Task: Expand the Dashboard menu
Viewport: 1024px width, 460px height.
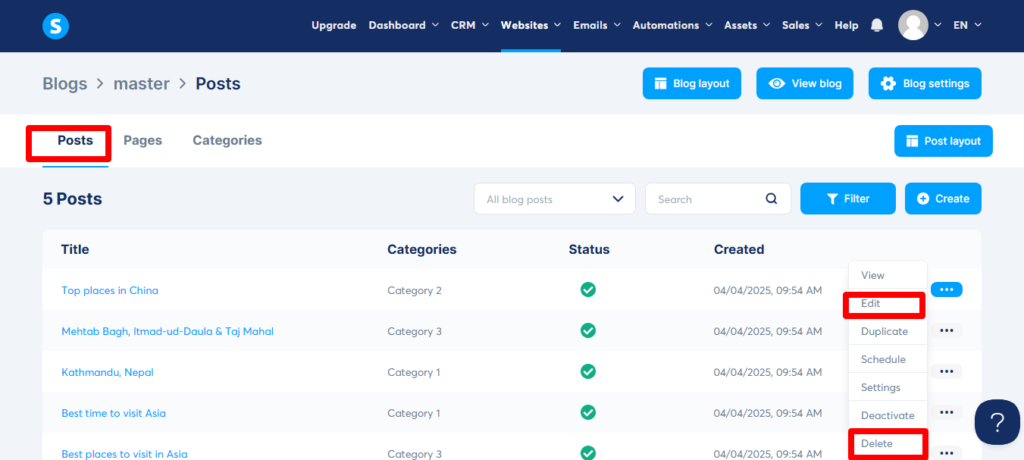Action: click(404, 25)
